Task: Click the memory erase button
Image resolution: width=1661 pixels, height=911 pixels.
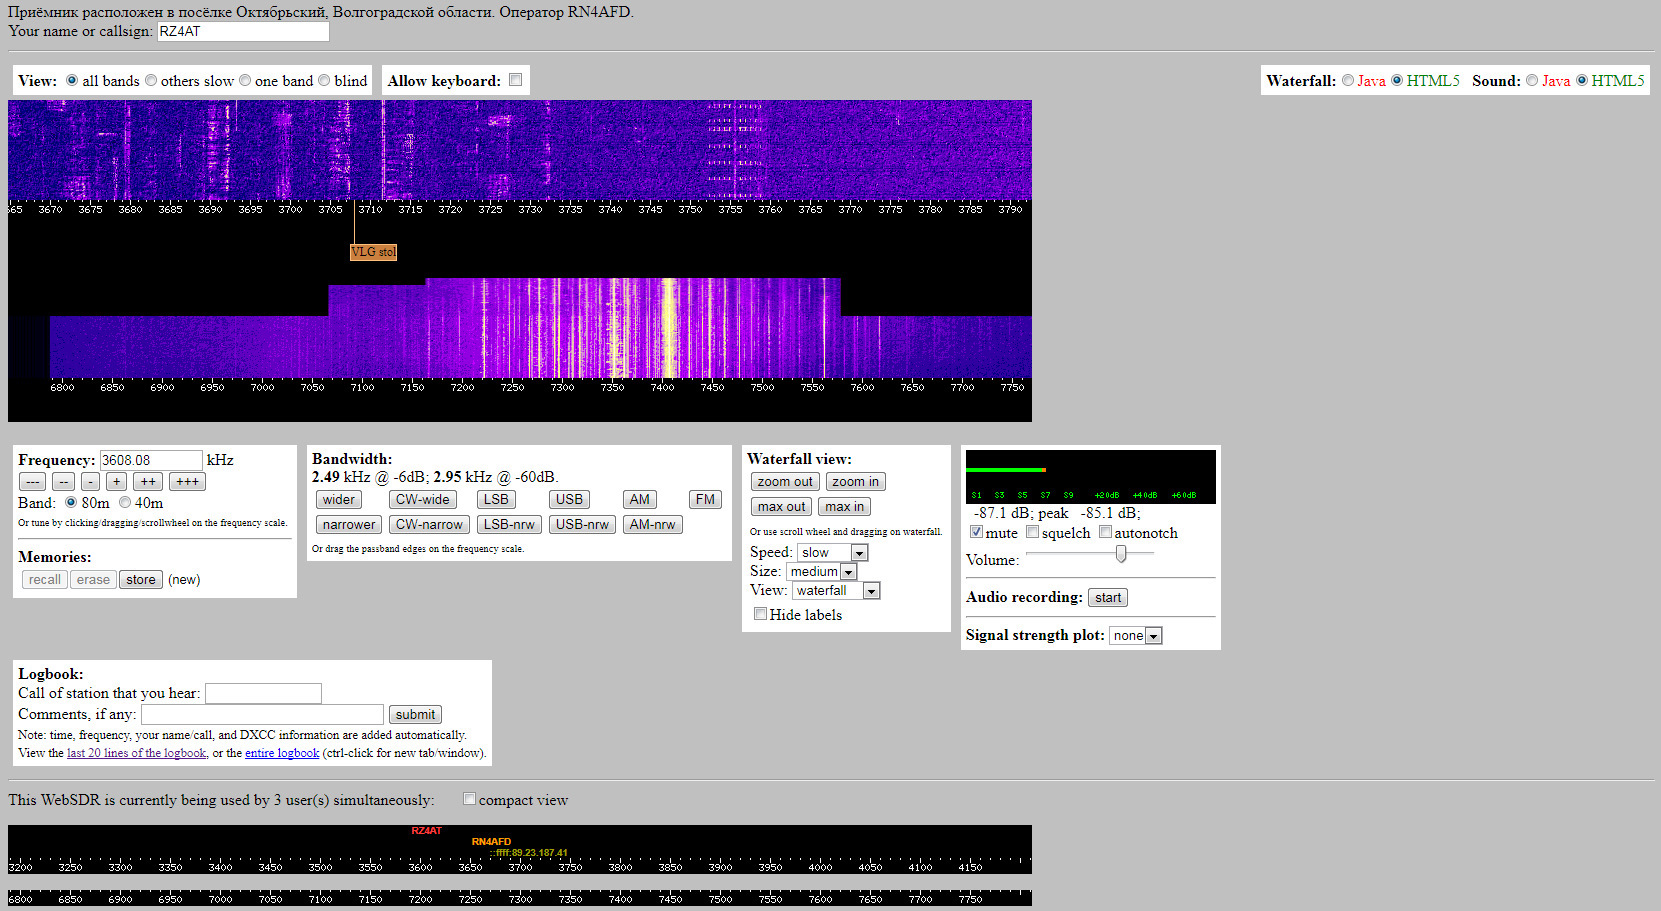Action: (93, 580)
